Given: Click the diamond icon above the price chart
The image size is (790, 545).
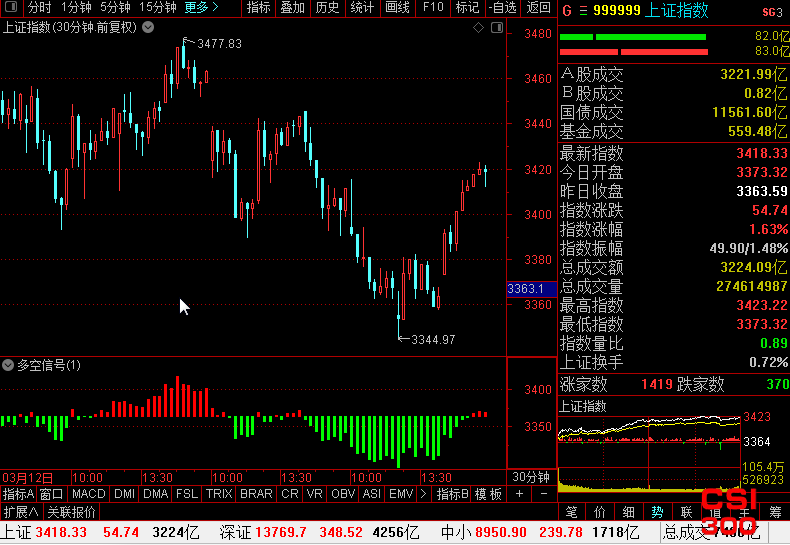Looking at the screenshot, I should click(478, 28).
